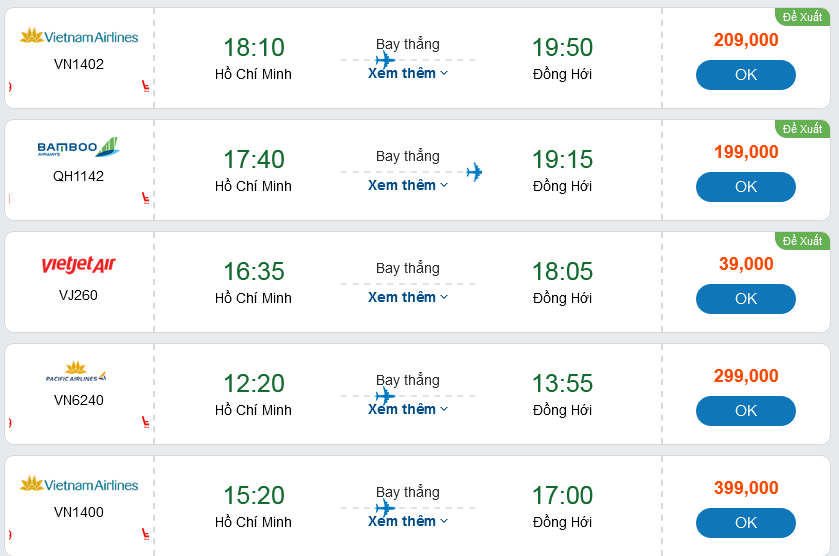
Task: Expand "Xem thêm" details for Vietjet VJ260
Action: pos(408,297)
